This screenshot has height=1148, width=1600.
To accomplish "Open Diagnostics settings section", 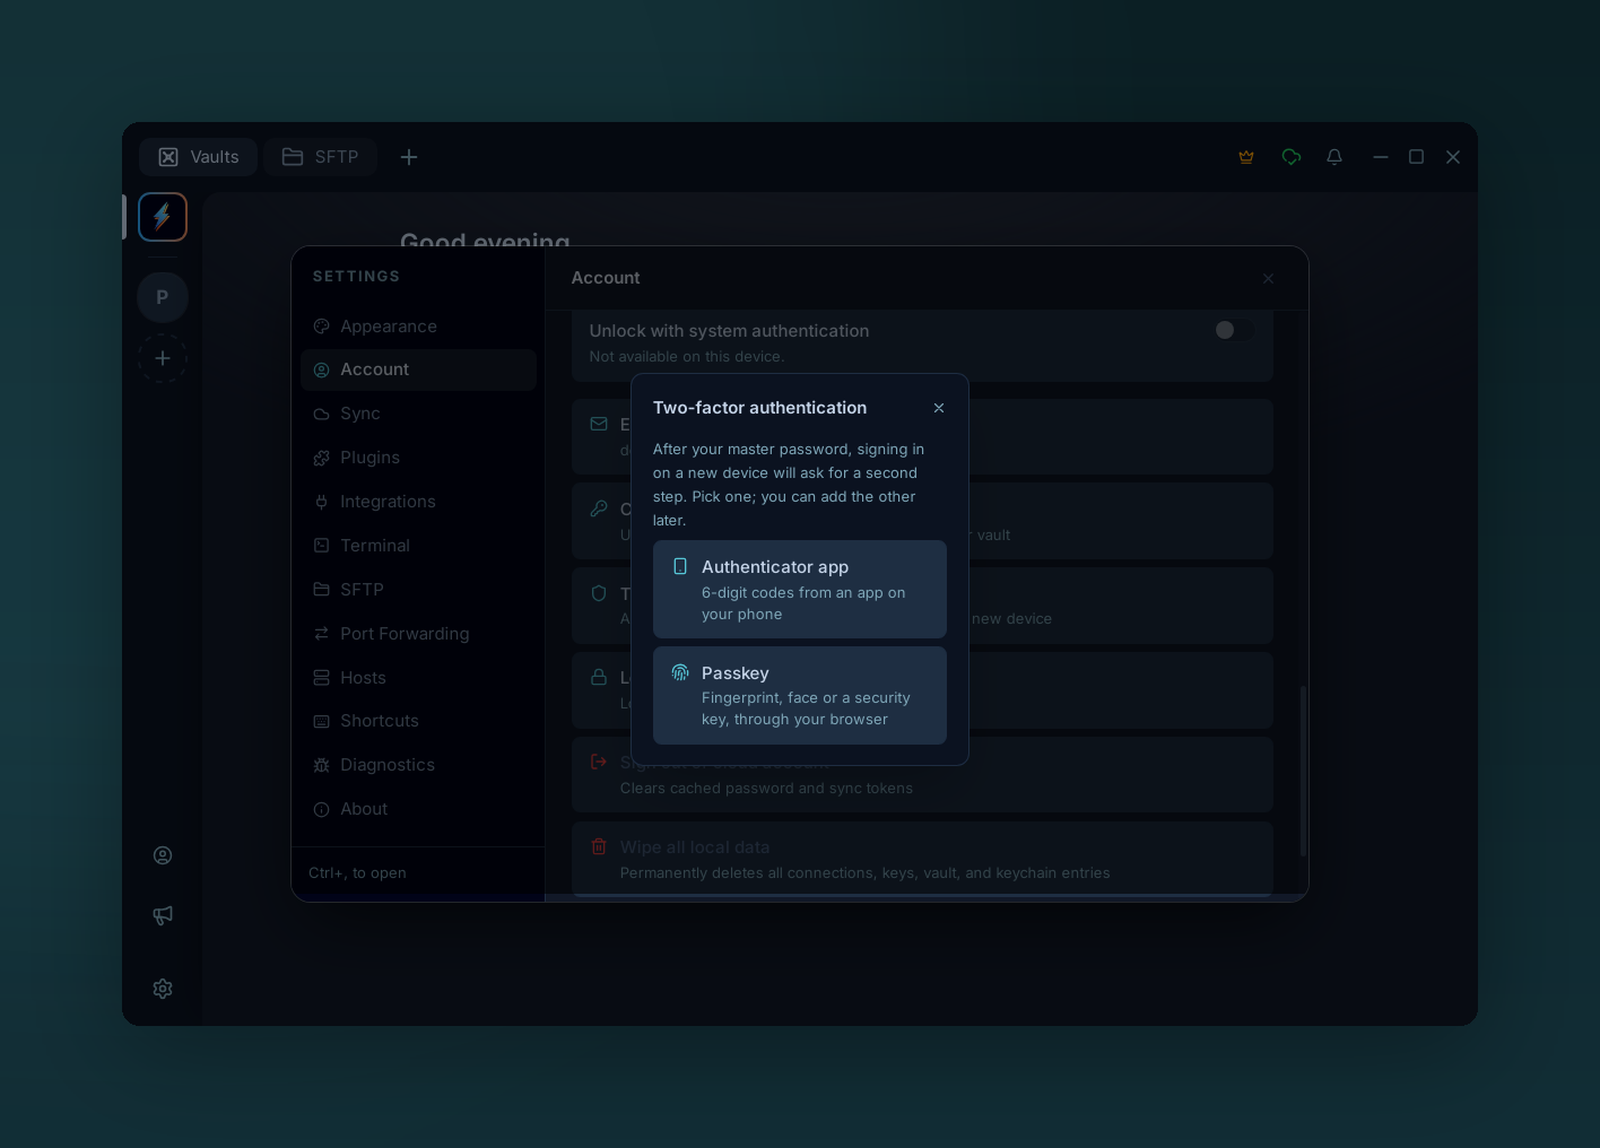I will (418, 765).
